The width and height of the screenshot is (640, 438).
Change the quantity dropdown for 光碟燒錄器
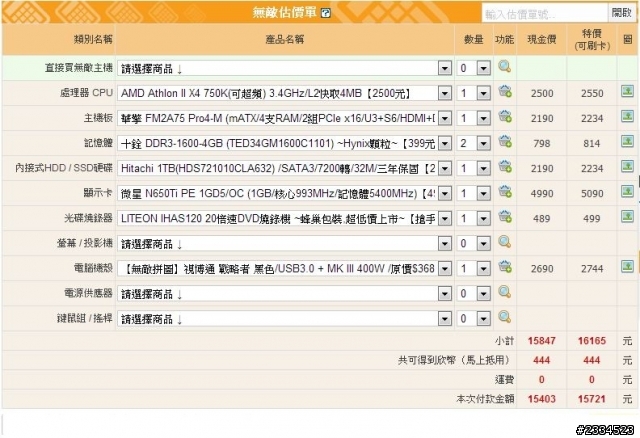click(473, 219)
